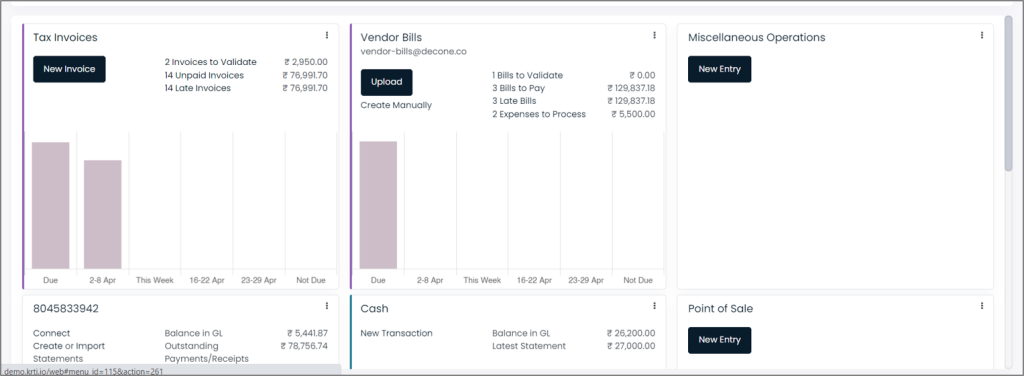The image size is (1024, 376).
Task: Click New Entry under Point of Sale
Action: (x=719, y=340)
